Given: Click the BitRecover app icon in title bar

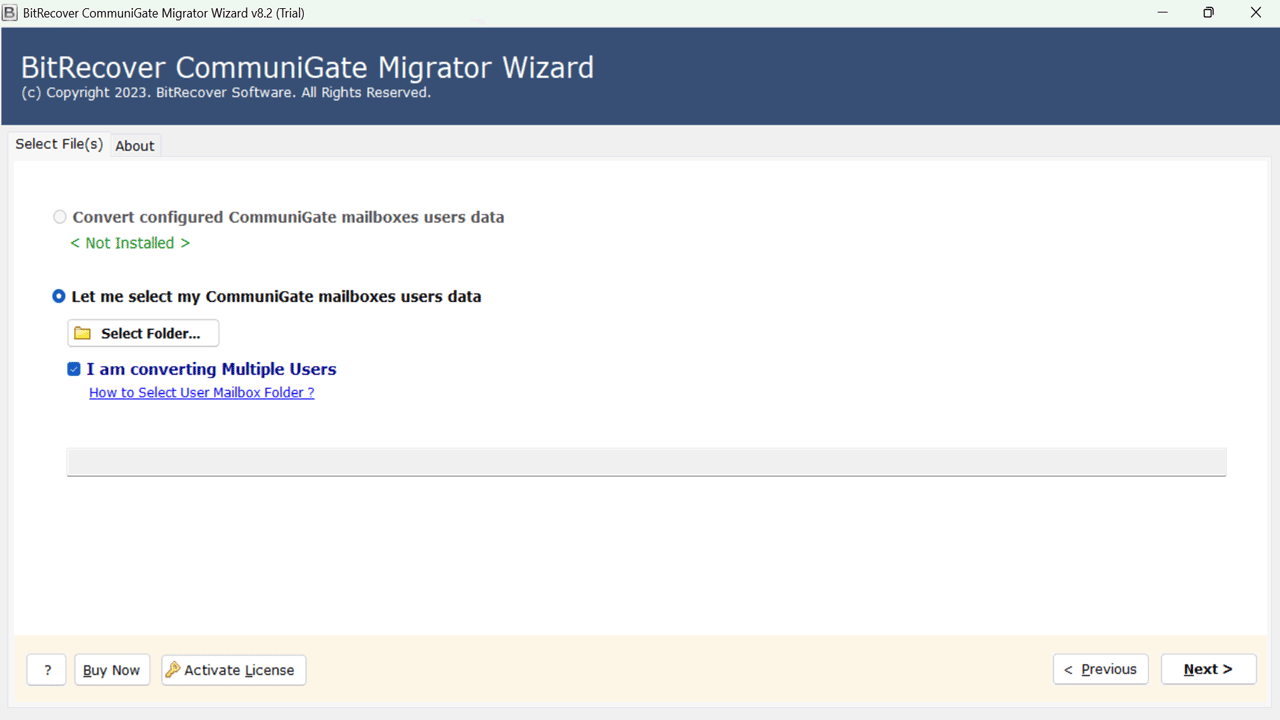Looking at the screenshot, I should click(x=10, y=13).
